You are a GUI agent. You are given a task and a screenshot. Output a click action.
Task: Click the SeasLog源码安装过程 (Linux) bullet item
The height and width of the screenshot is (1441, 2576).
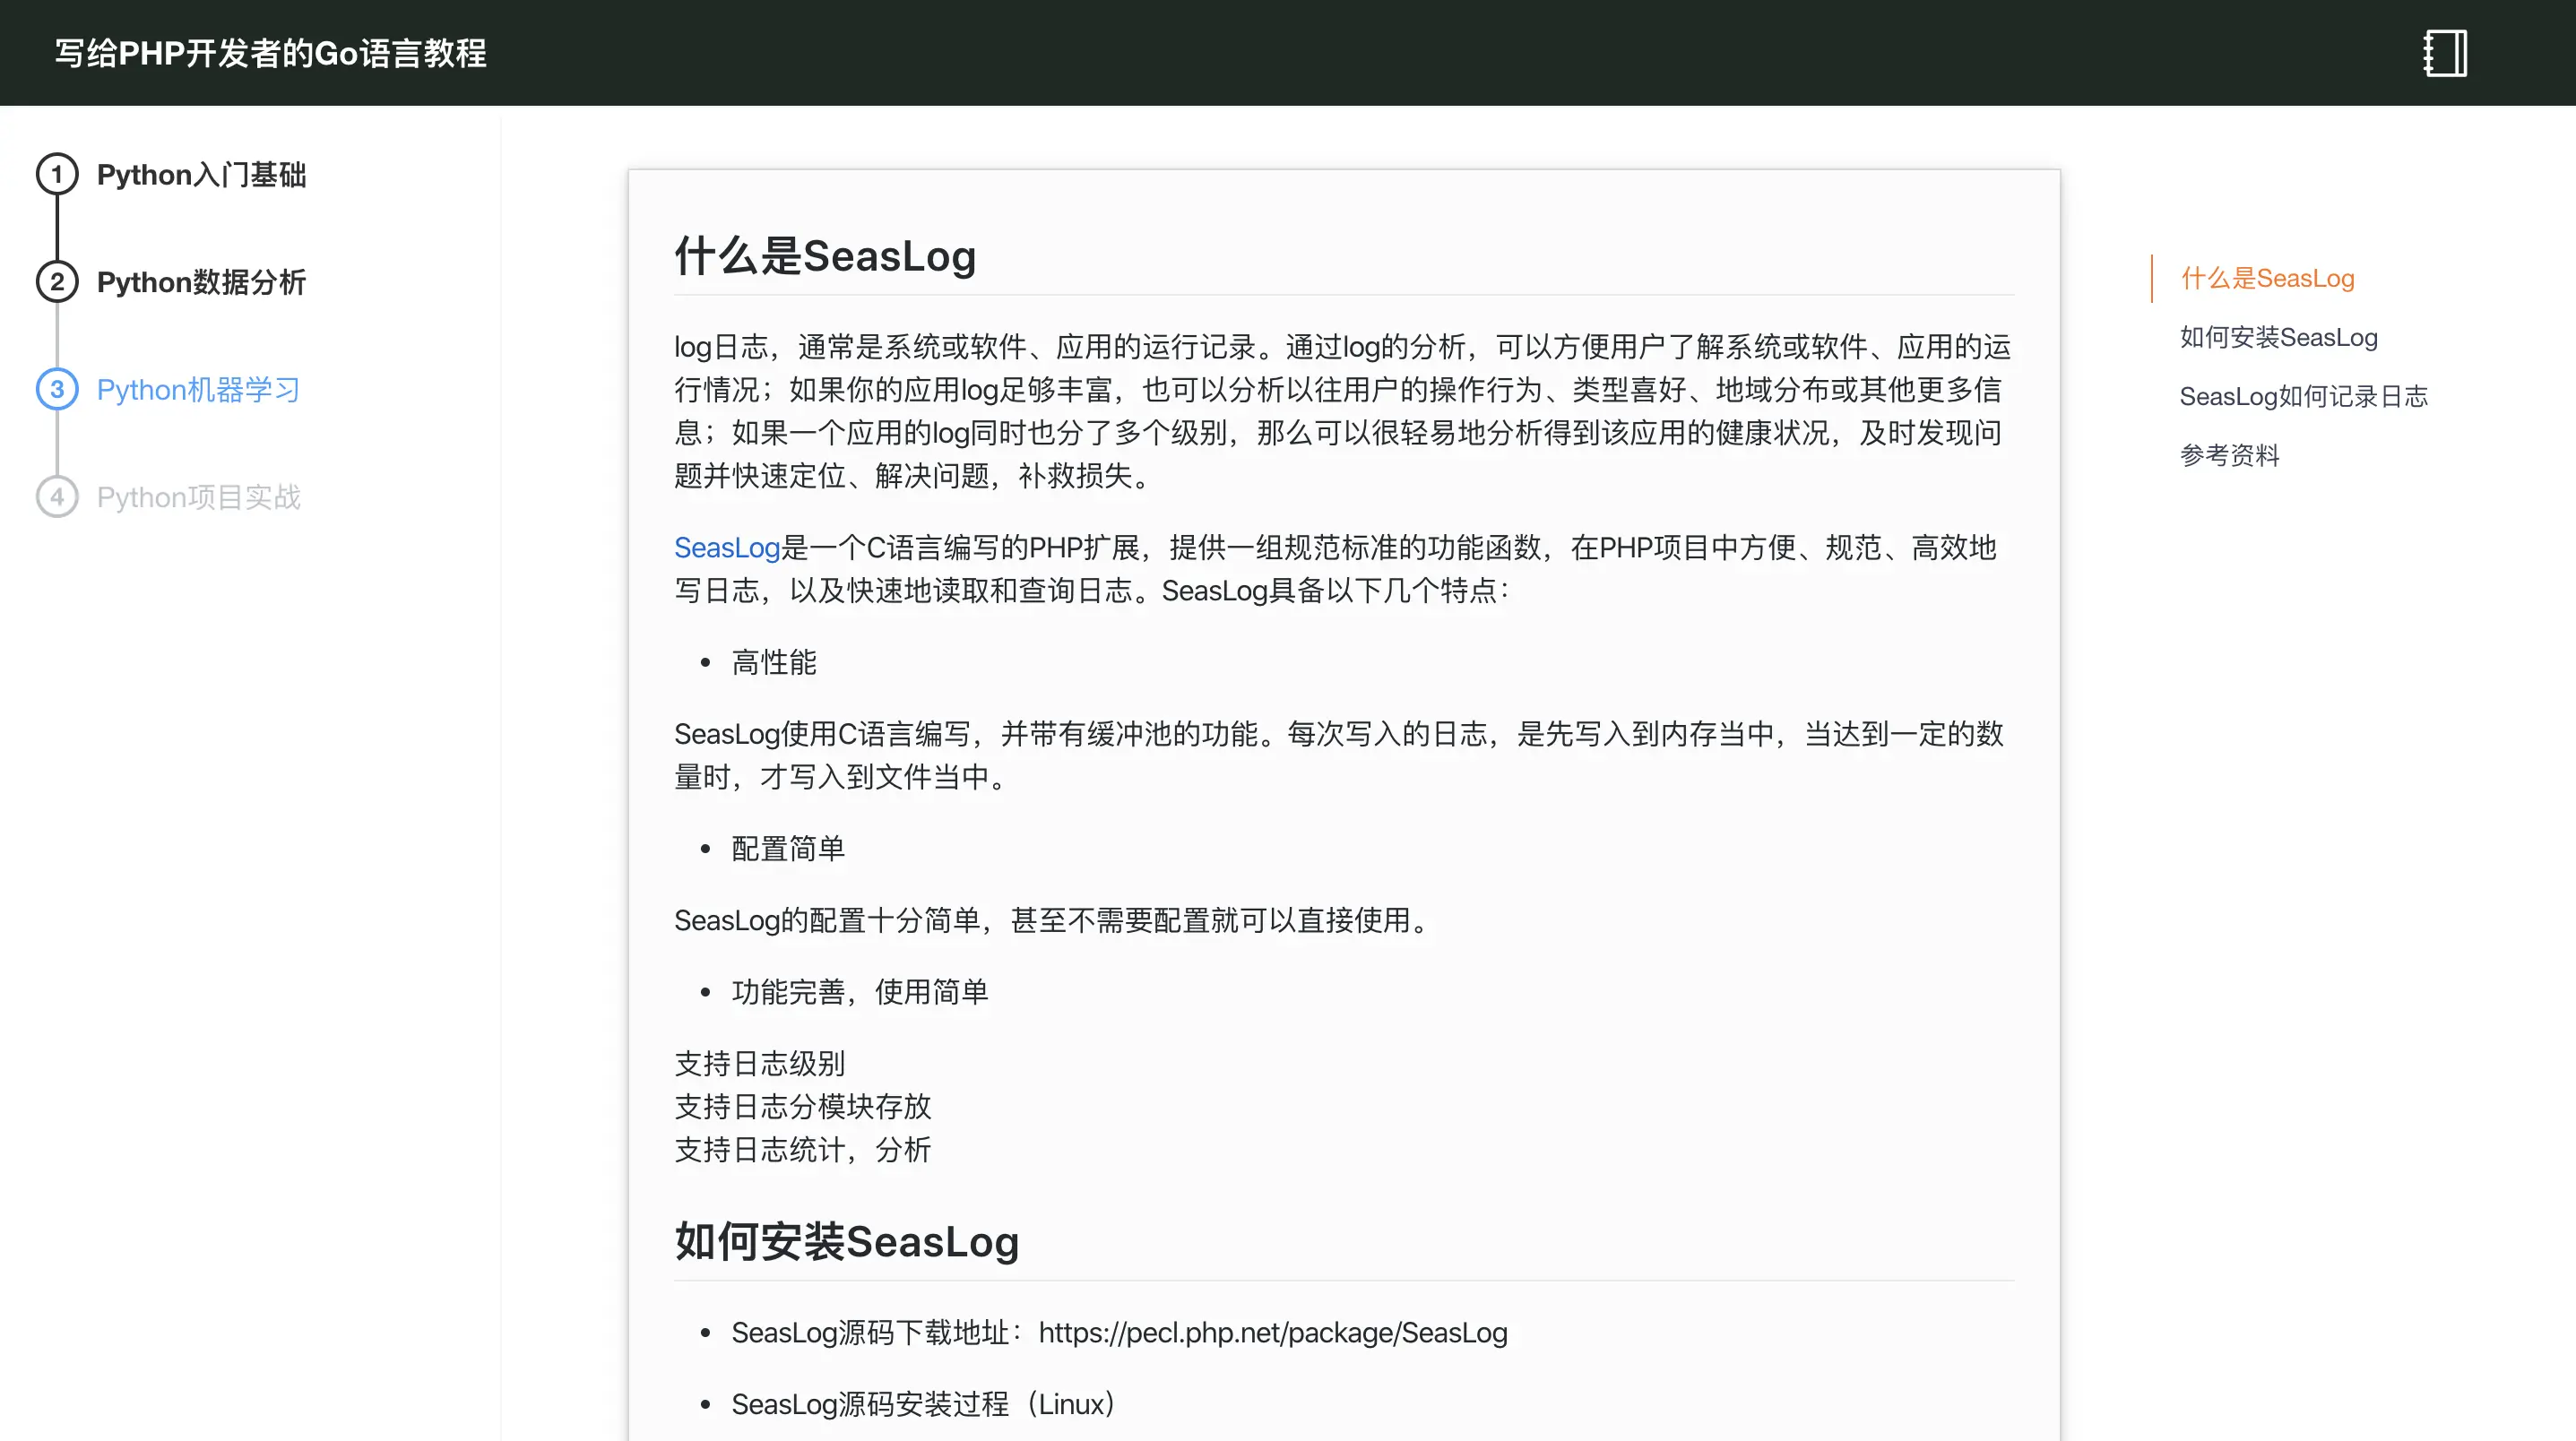[x=922, y=1404]
